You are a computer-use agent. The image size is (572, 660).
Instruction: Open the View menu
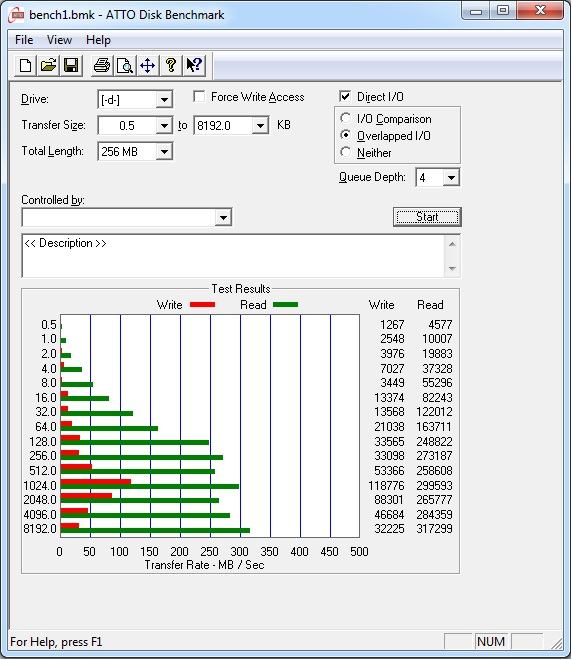point(59,40)
